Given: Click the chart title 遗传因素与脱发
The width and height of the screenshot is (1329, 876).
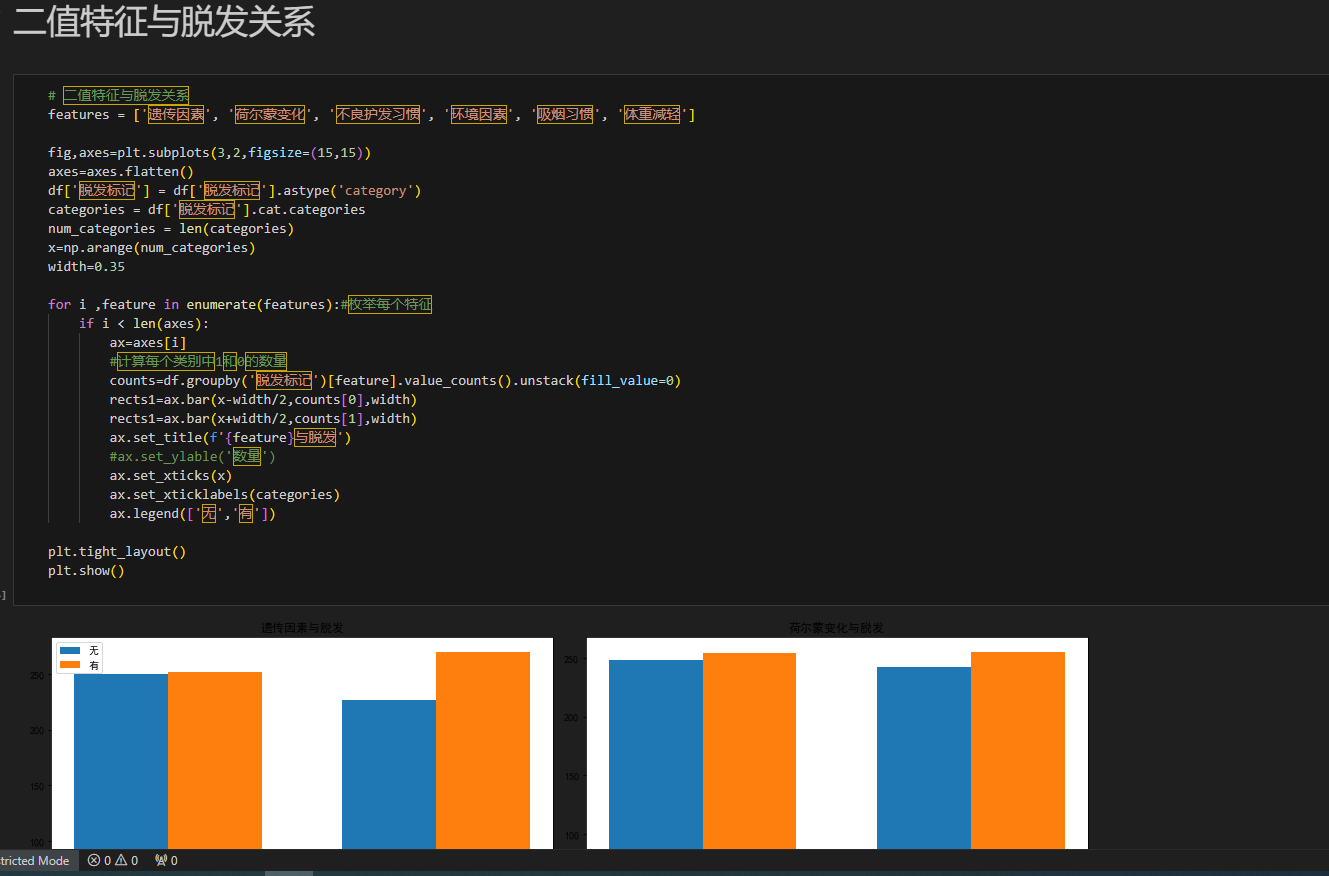Looking at the screenshot, I should click(302, 628).
